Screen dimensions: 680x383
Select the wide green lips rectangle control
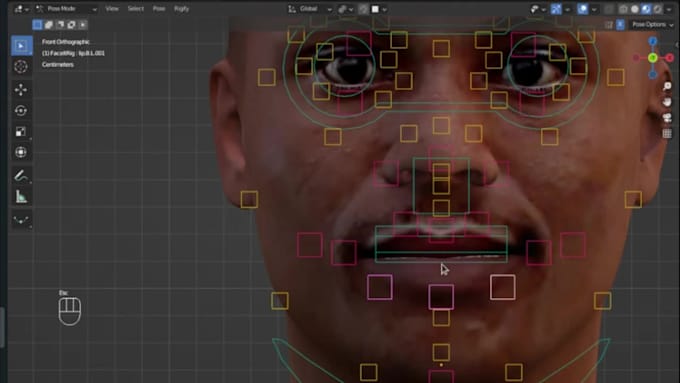[x=441, y=244]
